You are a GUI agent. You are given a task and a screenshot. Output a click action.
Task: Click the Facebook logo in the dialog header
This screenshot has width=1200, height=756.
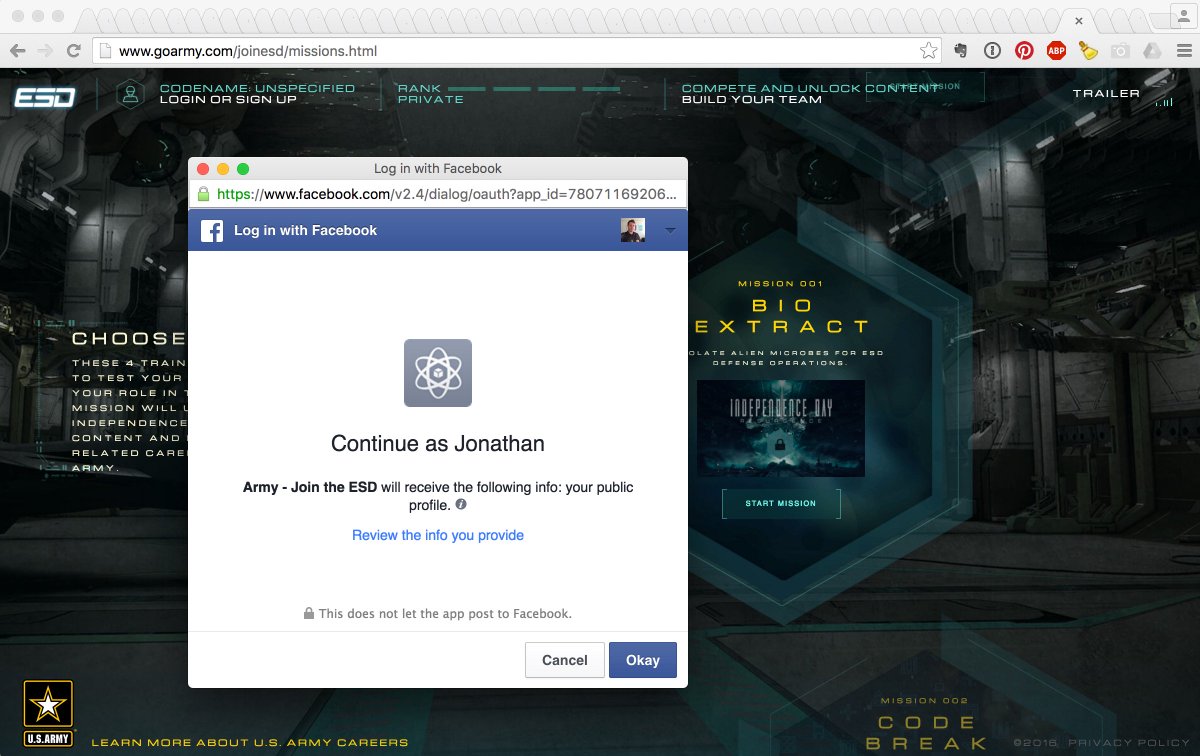(x=212, y=230)
